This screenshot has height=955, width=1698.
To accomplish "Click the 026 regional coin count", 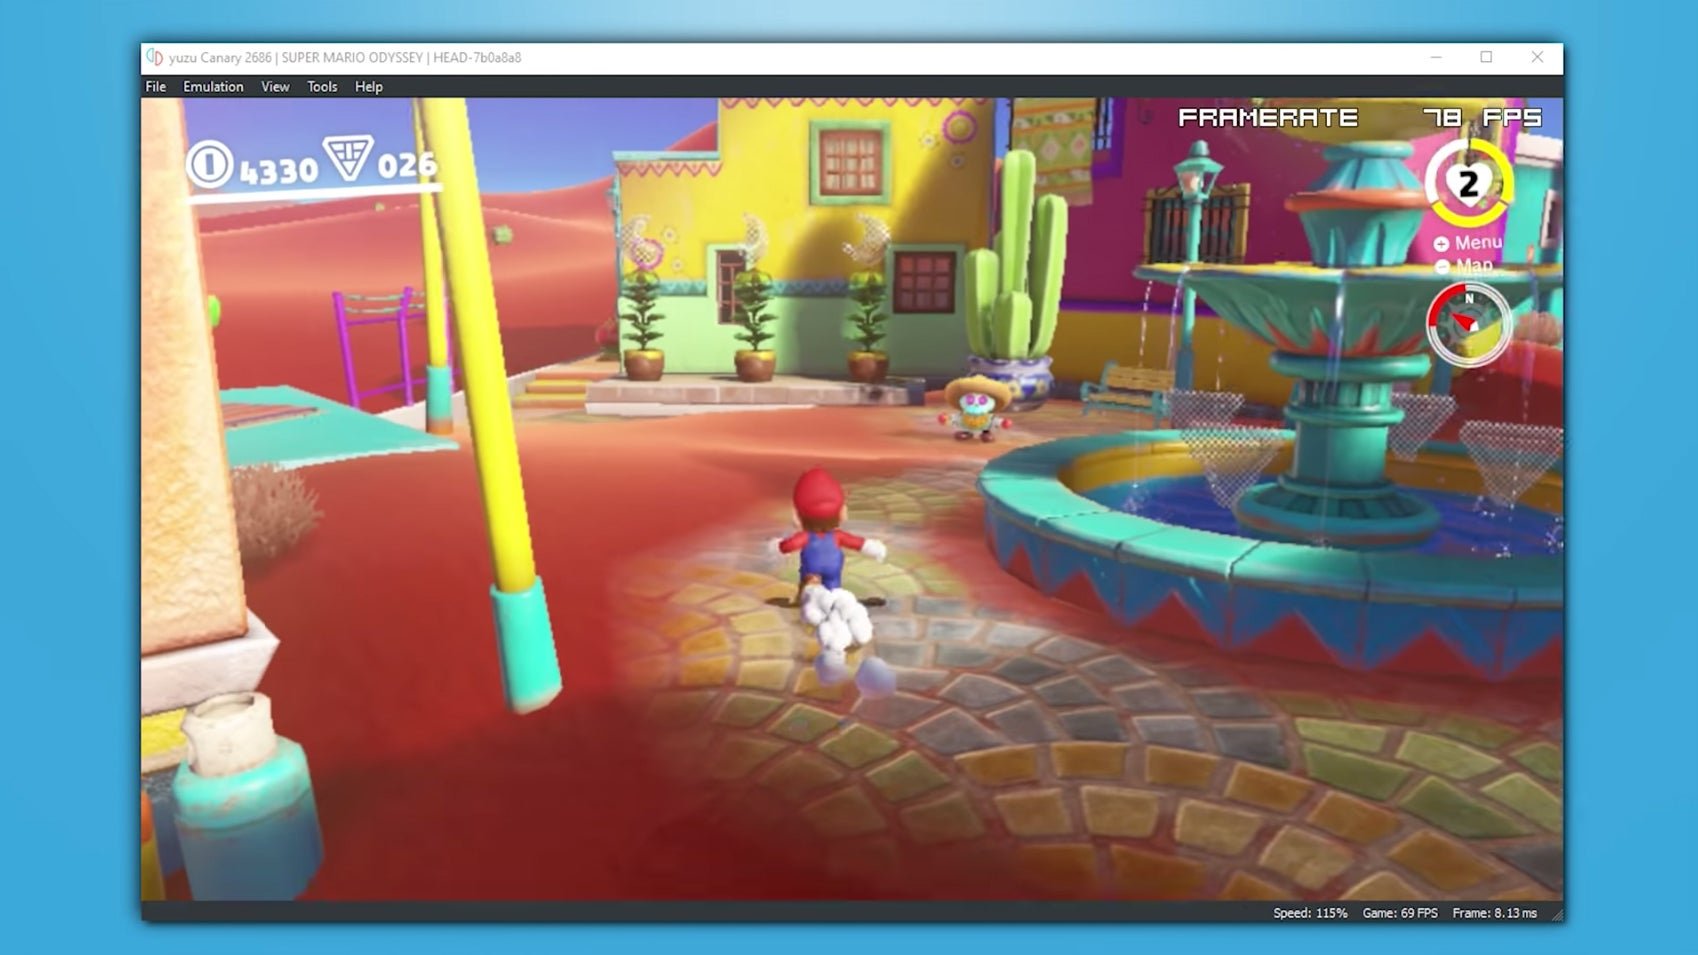I will [407, 164].
